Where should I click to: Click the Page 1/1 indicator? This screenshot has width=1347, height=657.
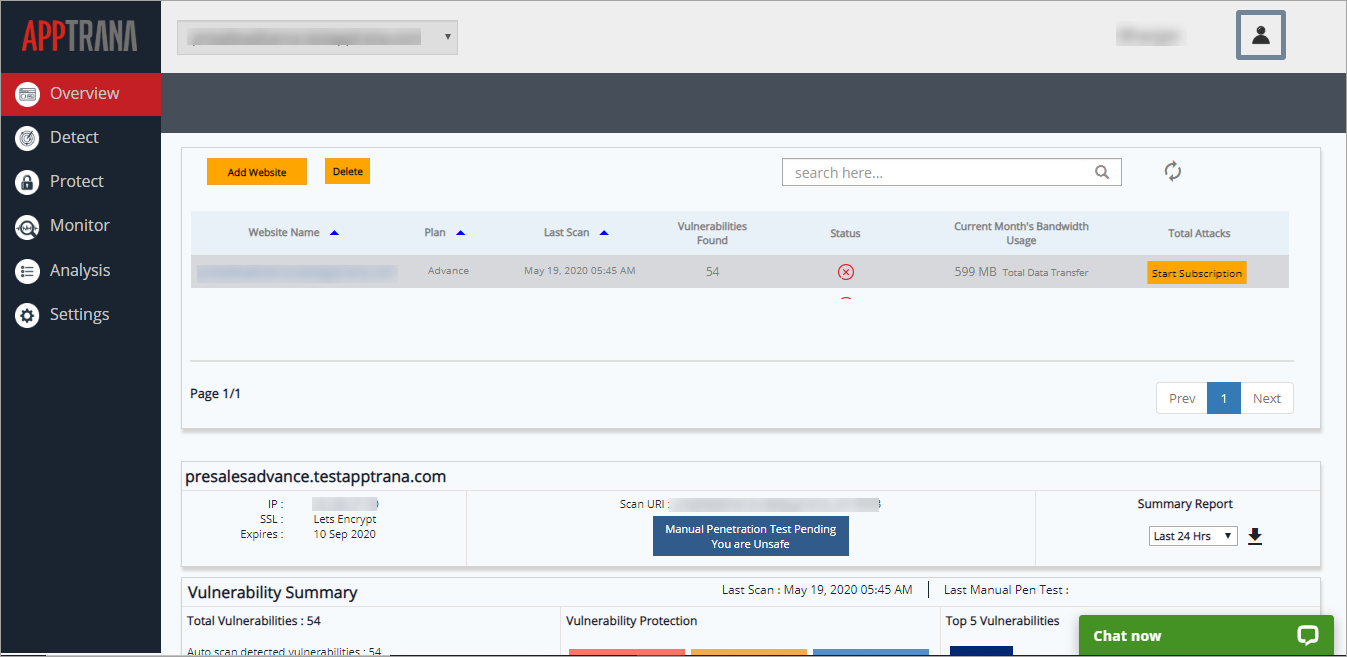215,394
